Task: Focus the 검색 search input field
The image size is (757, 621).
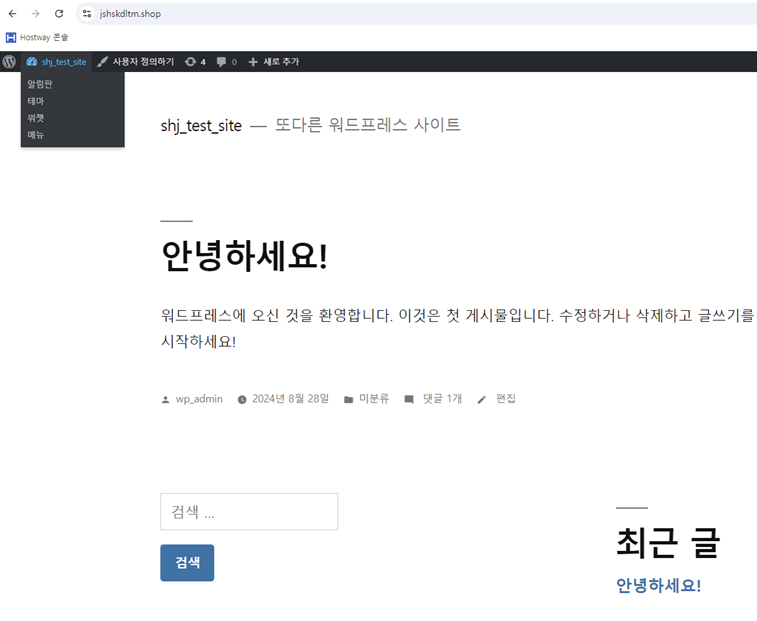Action: coord(249,512)
